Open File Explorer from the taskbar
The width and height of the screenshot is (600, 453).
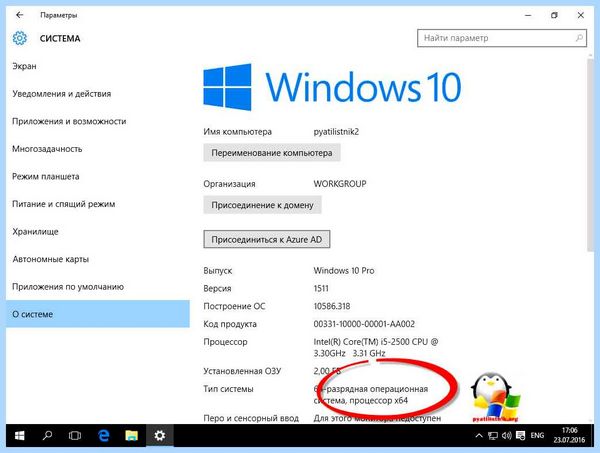click(132, 435)
